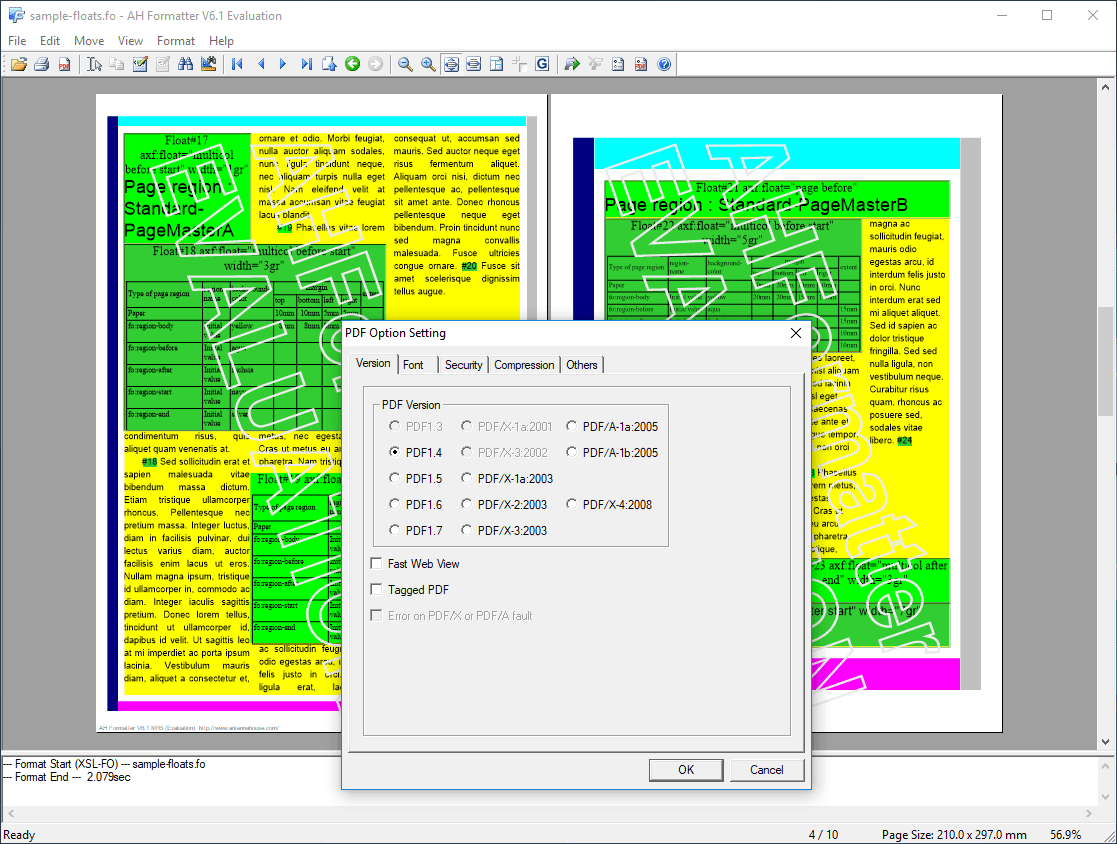Click the green back navigation arrow
The height and width of the screenshot is (844, 1117).
[x=353, y=64]
